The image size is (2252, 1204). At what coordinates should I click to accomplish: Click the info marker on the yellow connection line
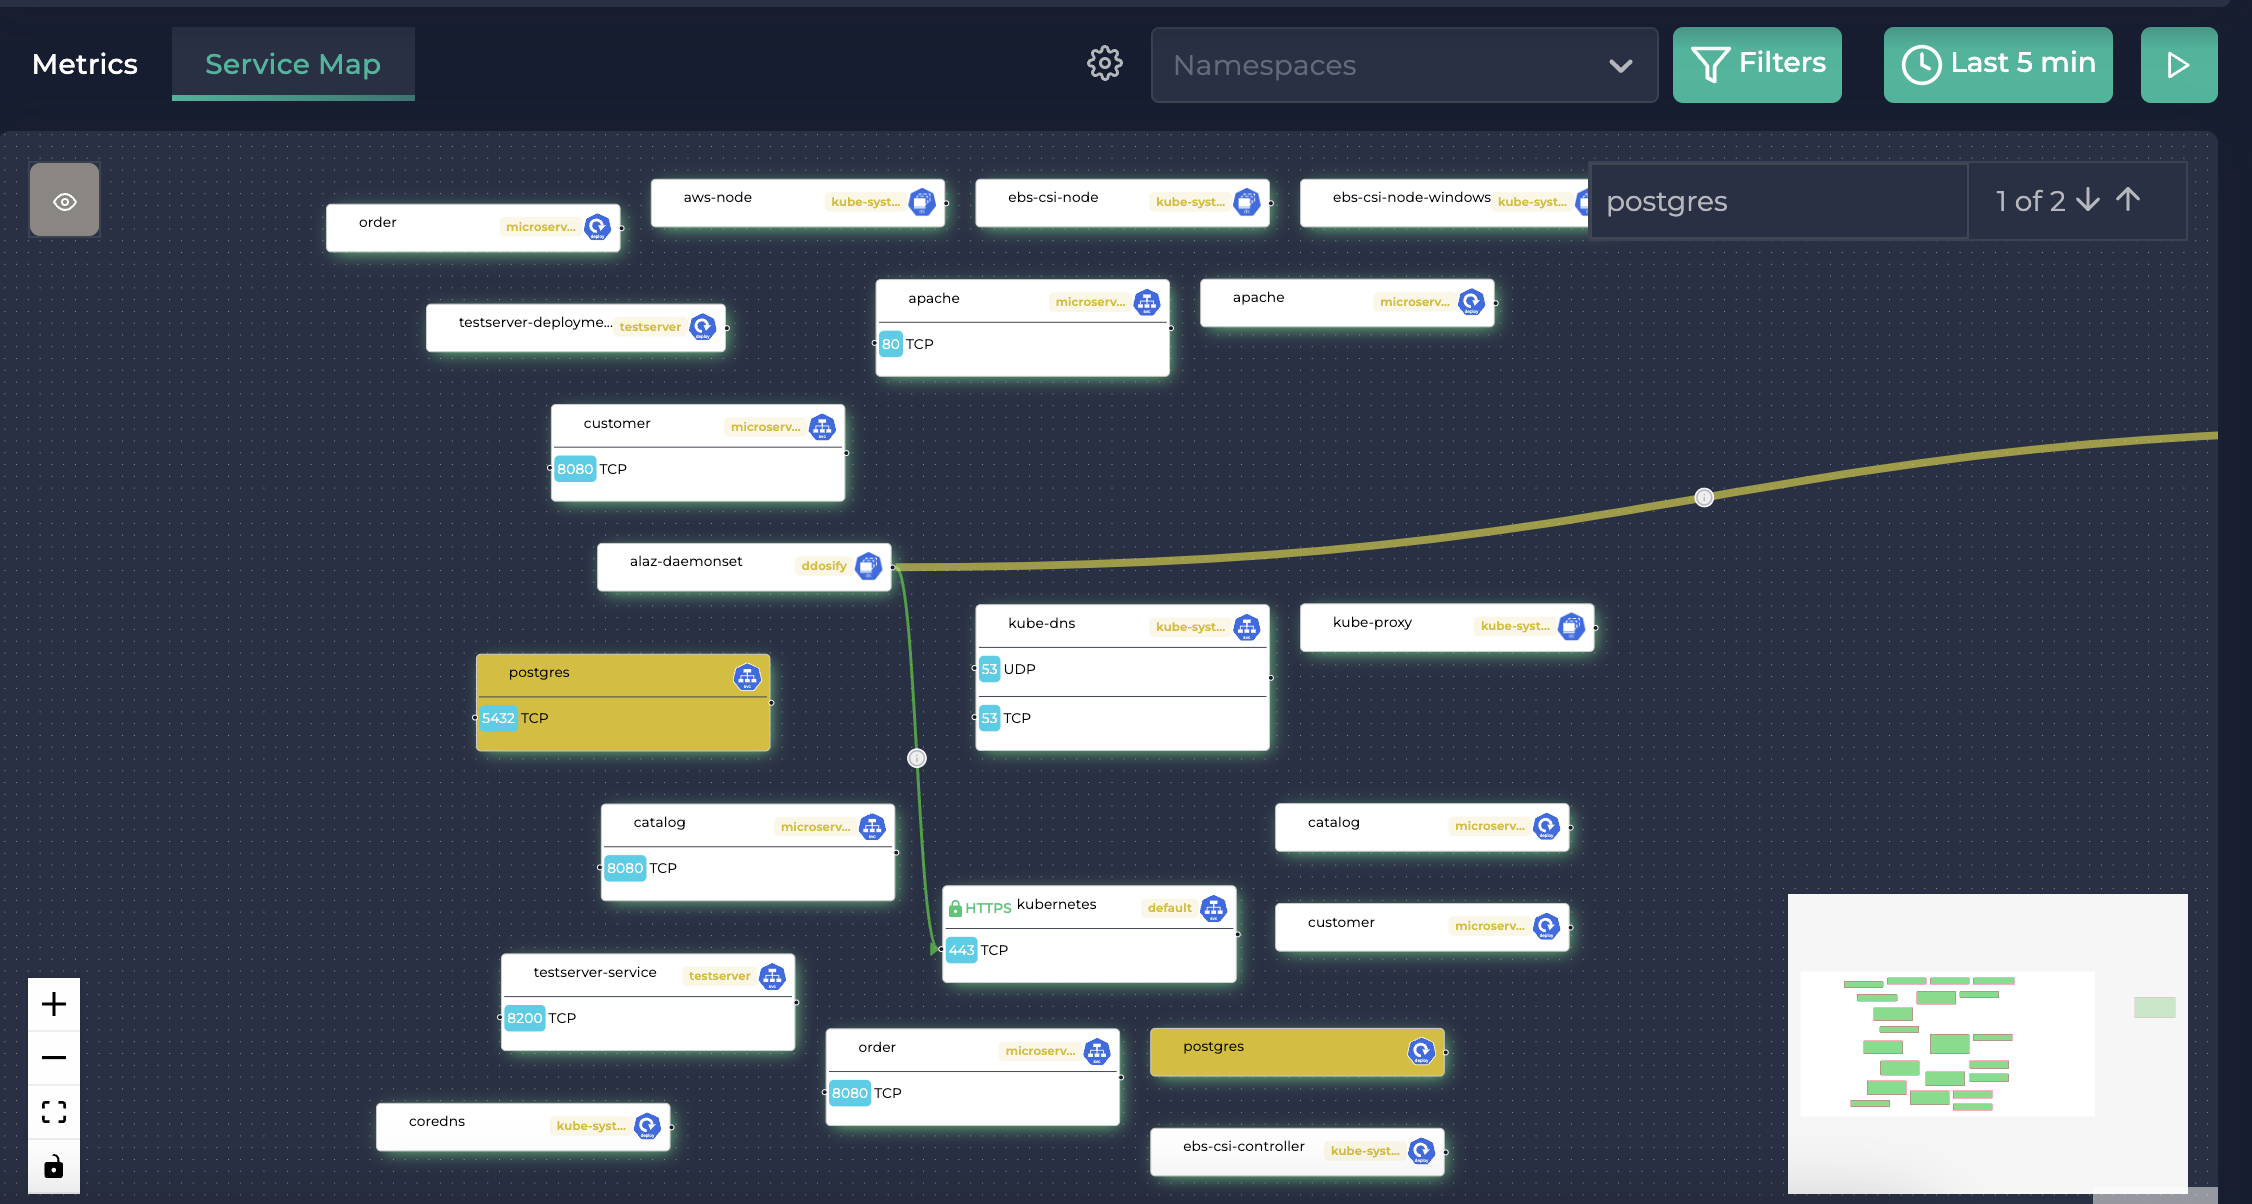1704,497
